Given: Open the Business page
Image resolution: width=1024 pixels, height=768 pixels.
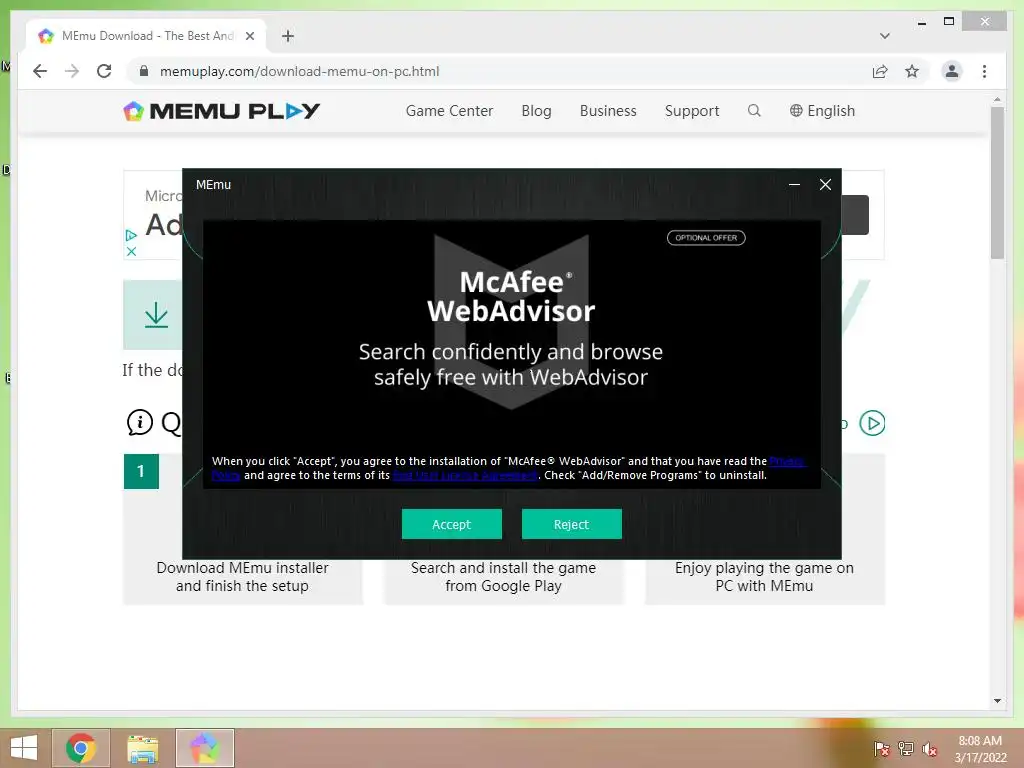Looking at the screenshot, I should click(x=608, y=111).
